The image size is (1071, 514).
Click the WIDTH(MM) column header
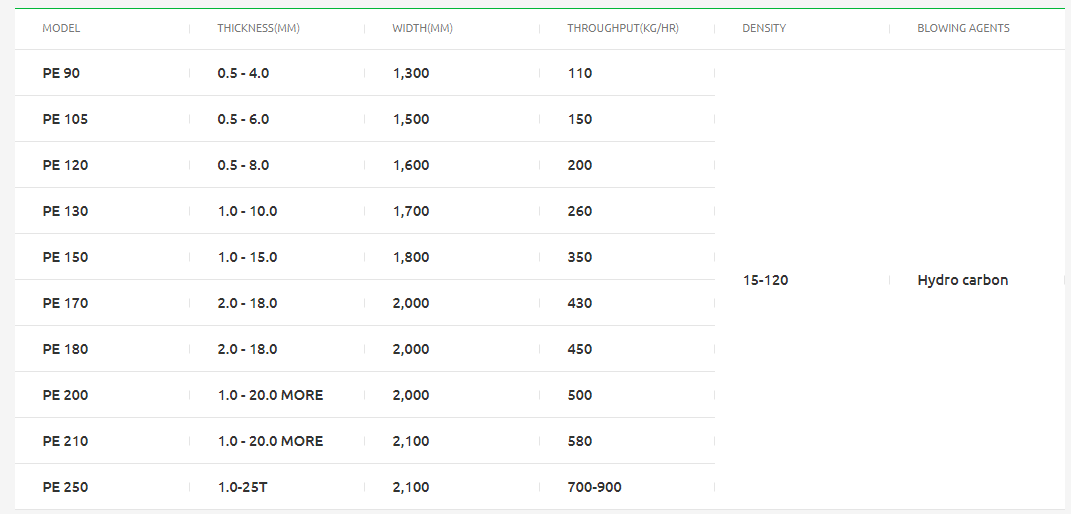[x=422, y=29]
